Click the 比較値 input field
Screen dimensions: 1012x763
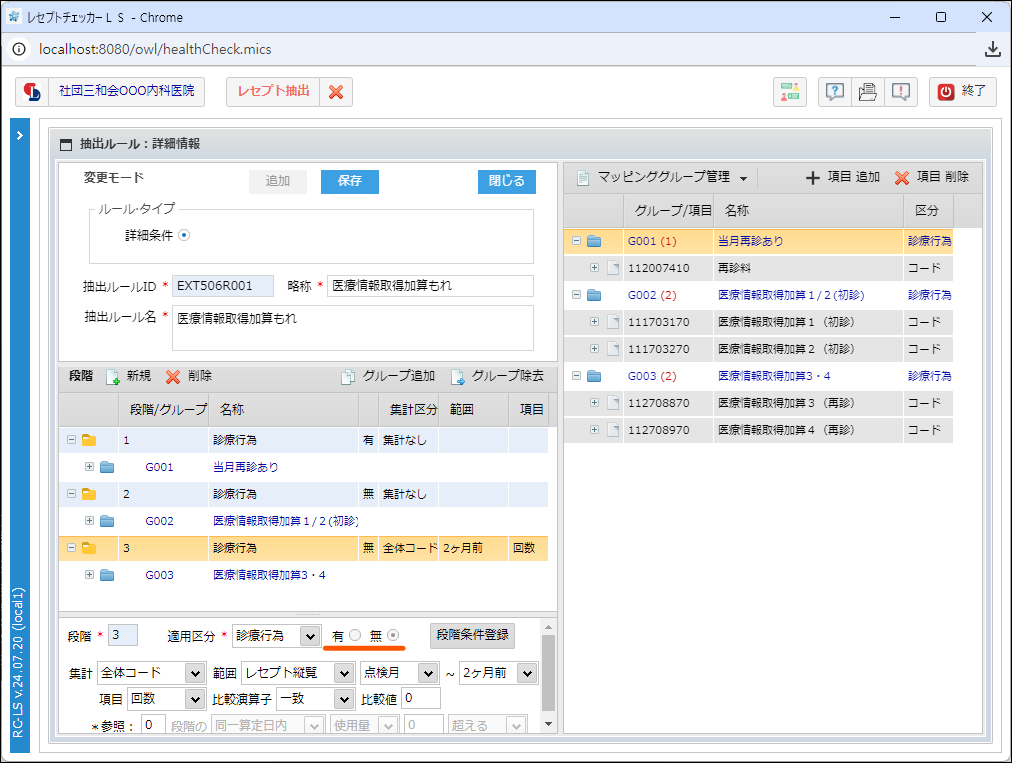tap(421, 698)
